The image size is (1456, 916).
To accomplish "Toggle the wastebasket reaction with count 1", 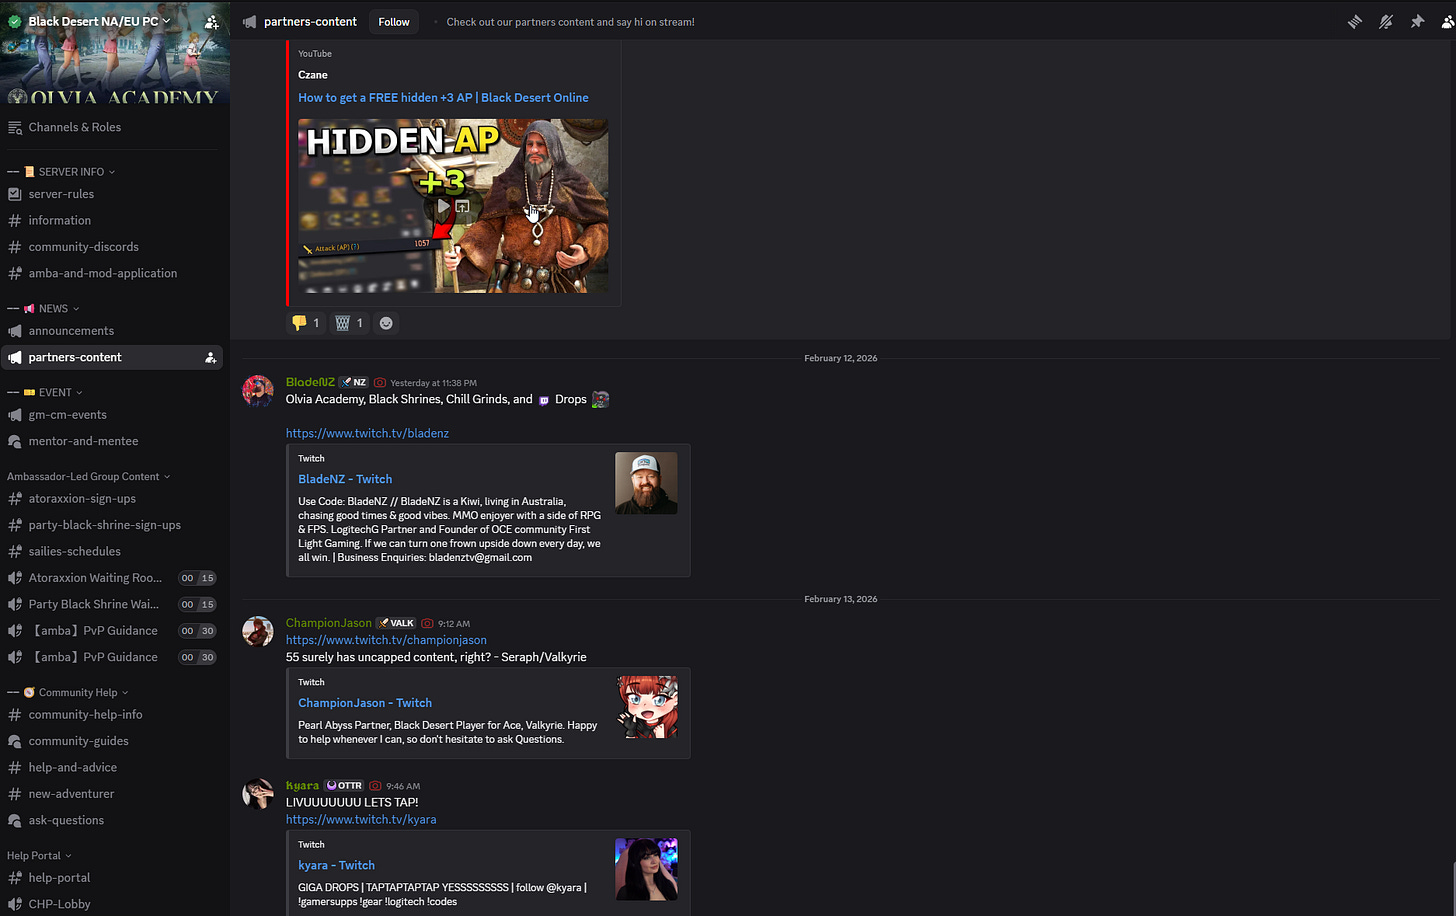I will [x=349, y=323].
